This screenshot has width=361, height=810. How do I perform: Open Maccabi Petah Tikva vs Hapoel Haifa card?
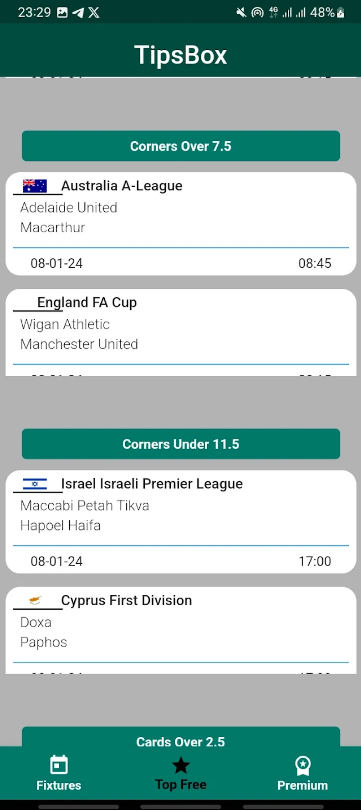pos(181,522)
